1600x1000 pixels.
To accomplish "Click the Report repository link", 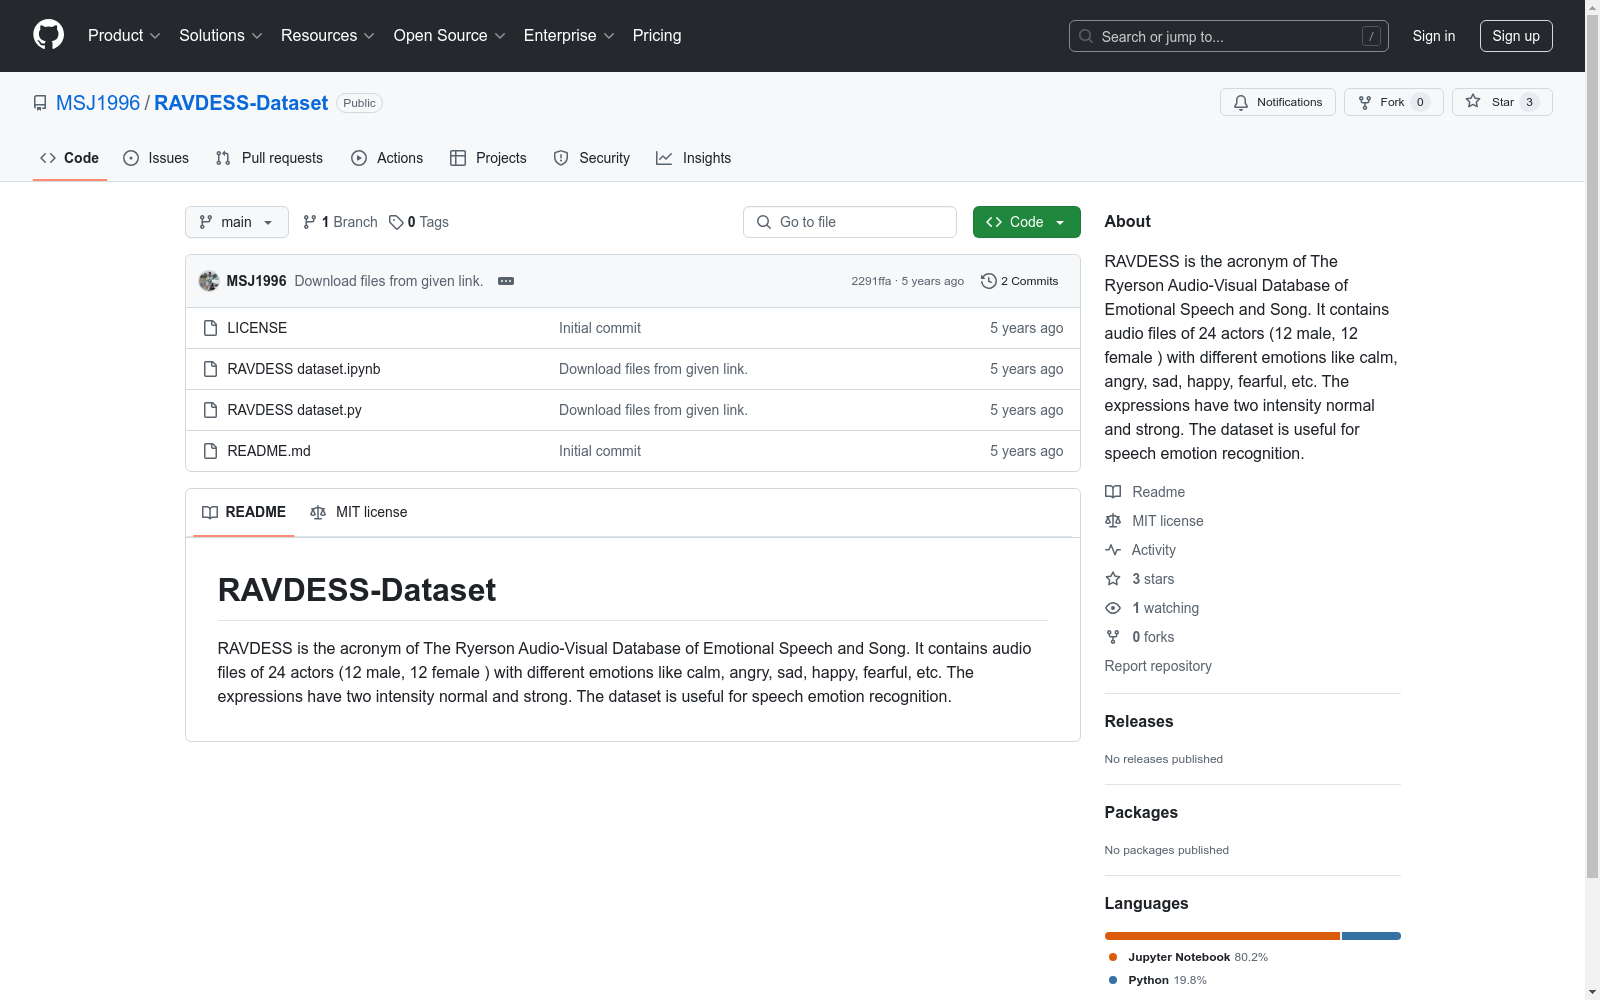I will 1158,666.
